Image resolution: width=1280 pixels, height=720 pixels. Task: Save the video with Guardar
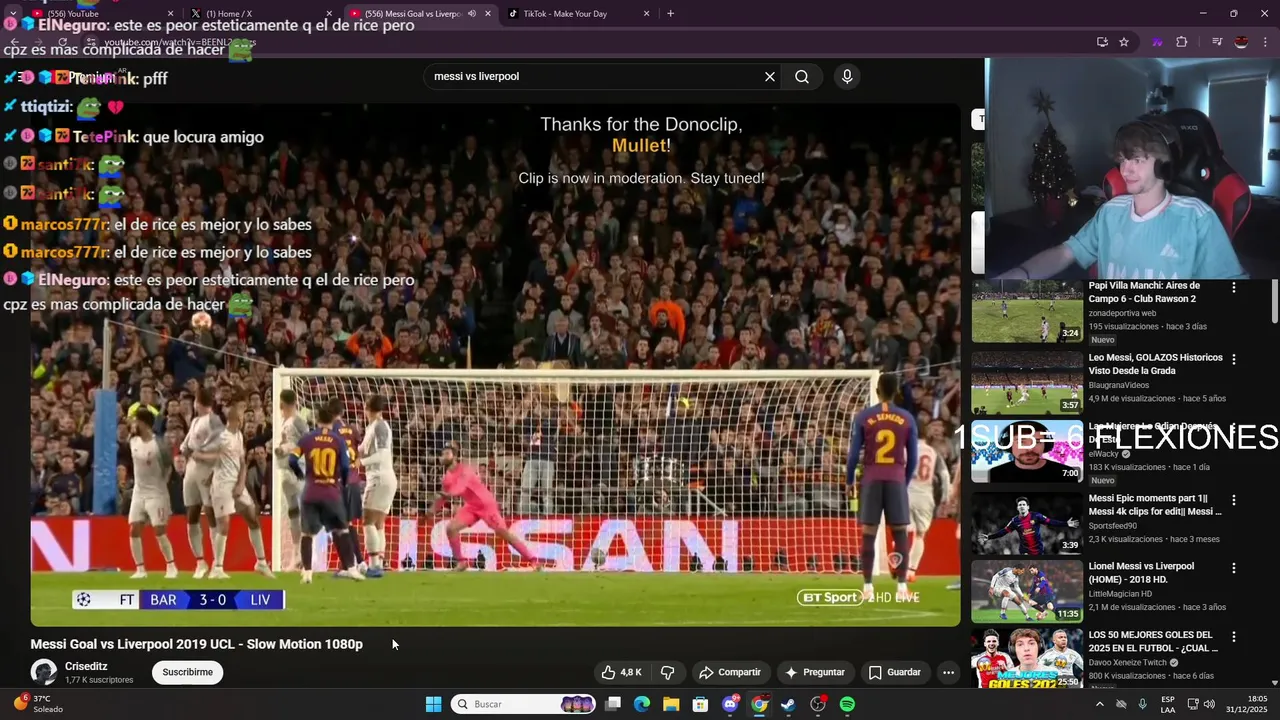(x=894, y=672)
